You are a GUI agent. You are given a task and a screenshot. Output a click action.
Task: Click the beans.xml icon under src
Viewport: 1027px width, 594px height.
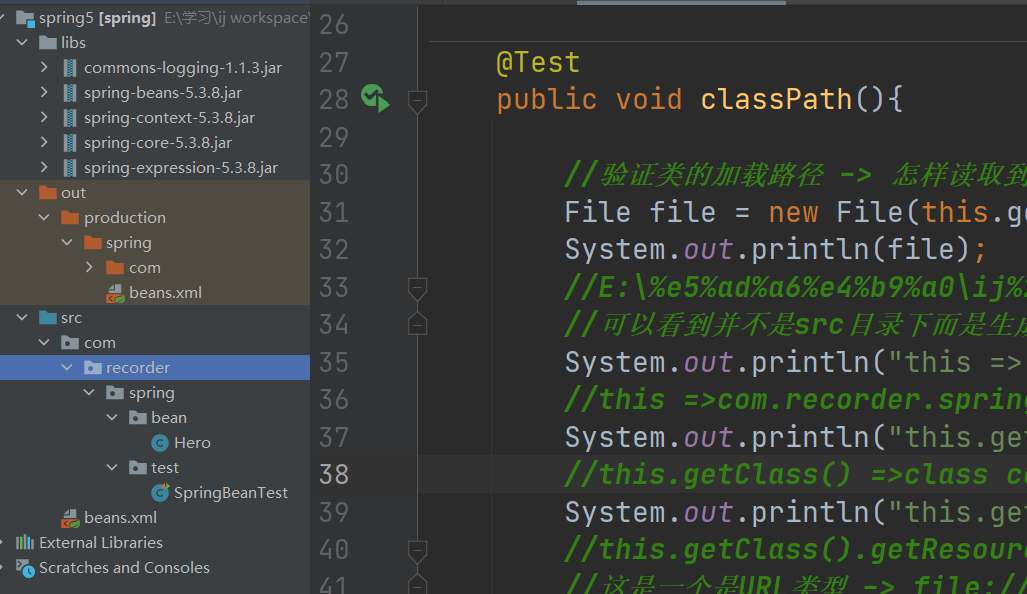pyautogui.click(x=70, y=518)
